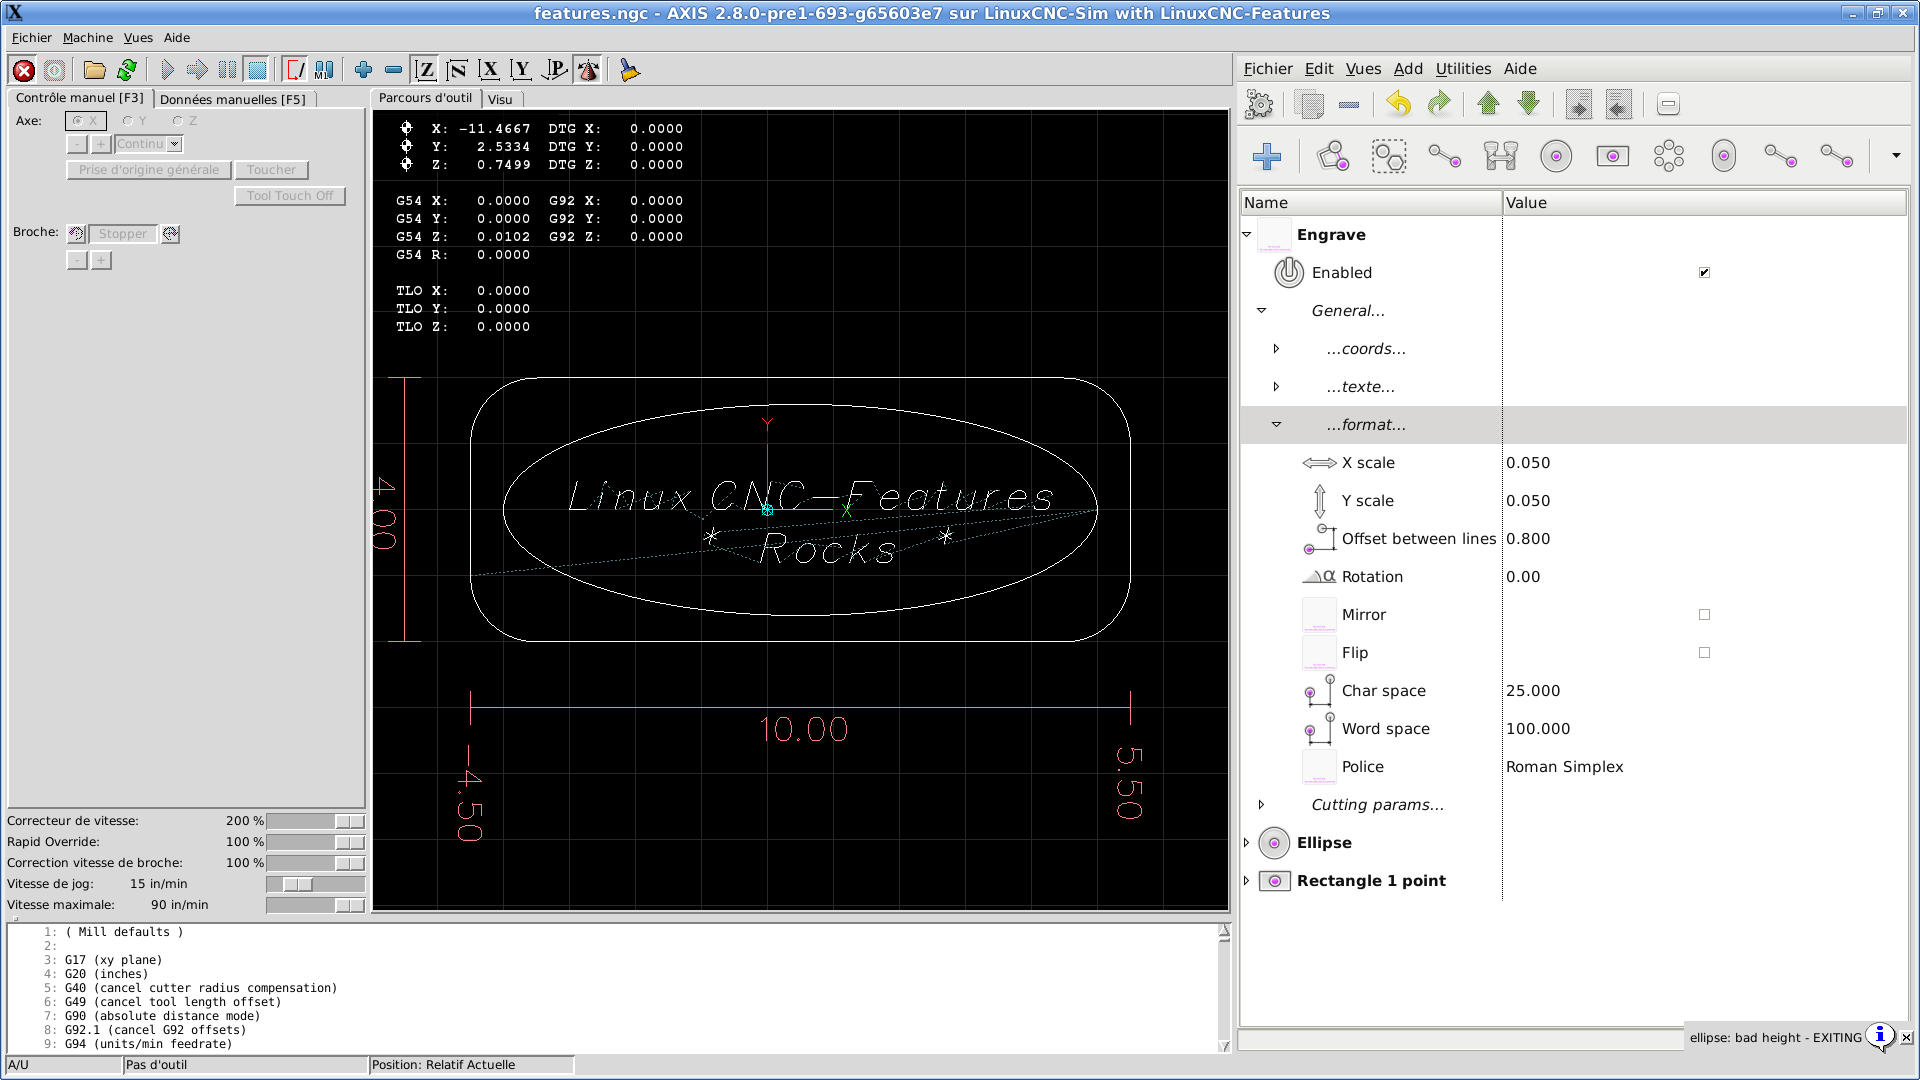Click Tool Touch Off button

[290, 196]
